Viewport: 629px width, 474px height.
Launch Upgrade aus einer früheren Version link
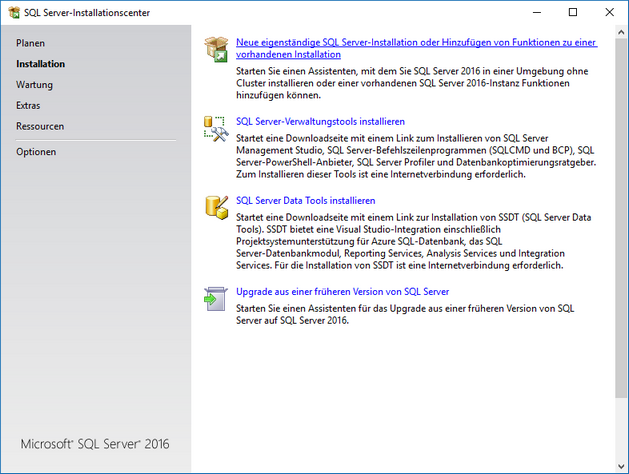[343, 292]
